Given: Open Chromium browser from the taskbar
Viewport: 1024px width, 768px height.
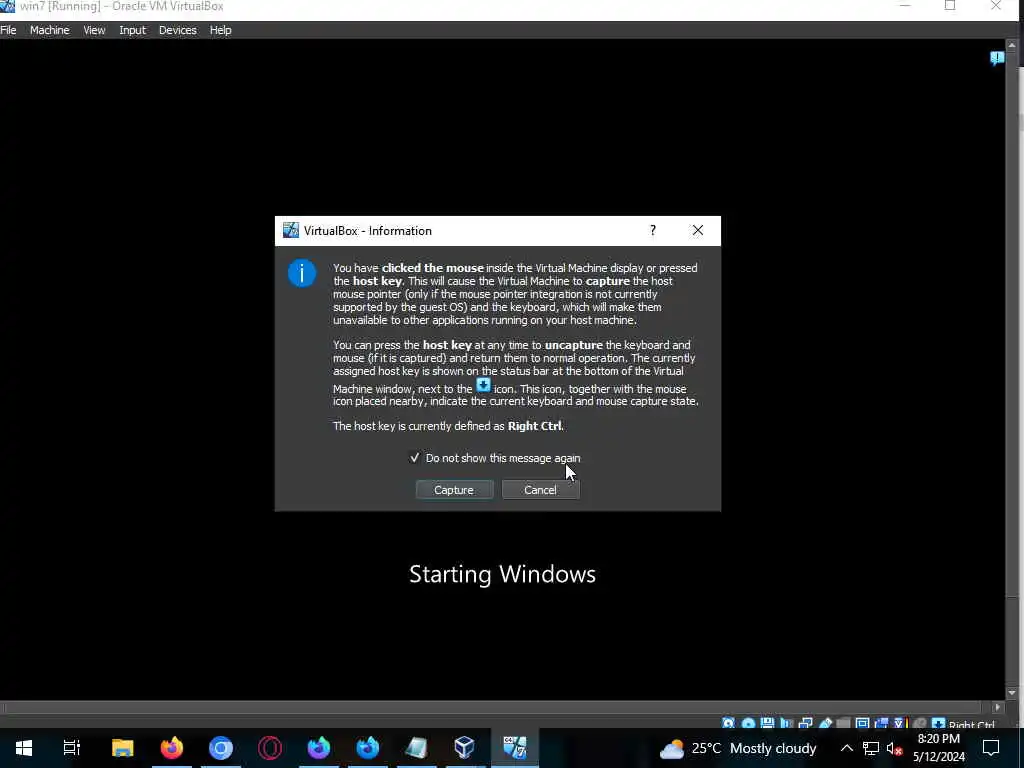Looking at the screenshot, I should coord(221,748).
